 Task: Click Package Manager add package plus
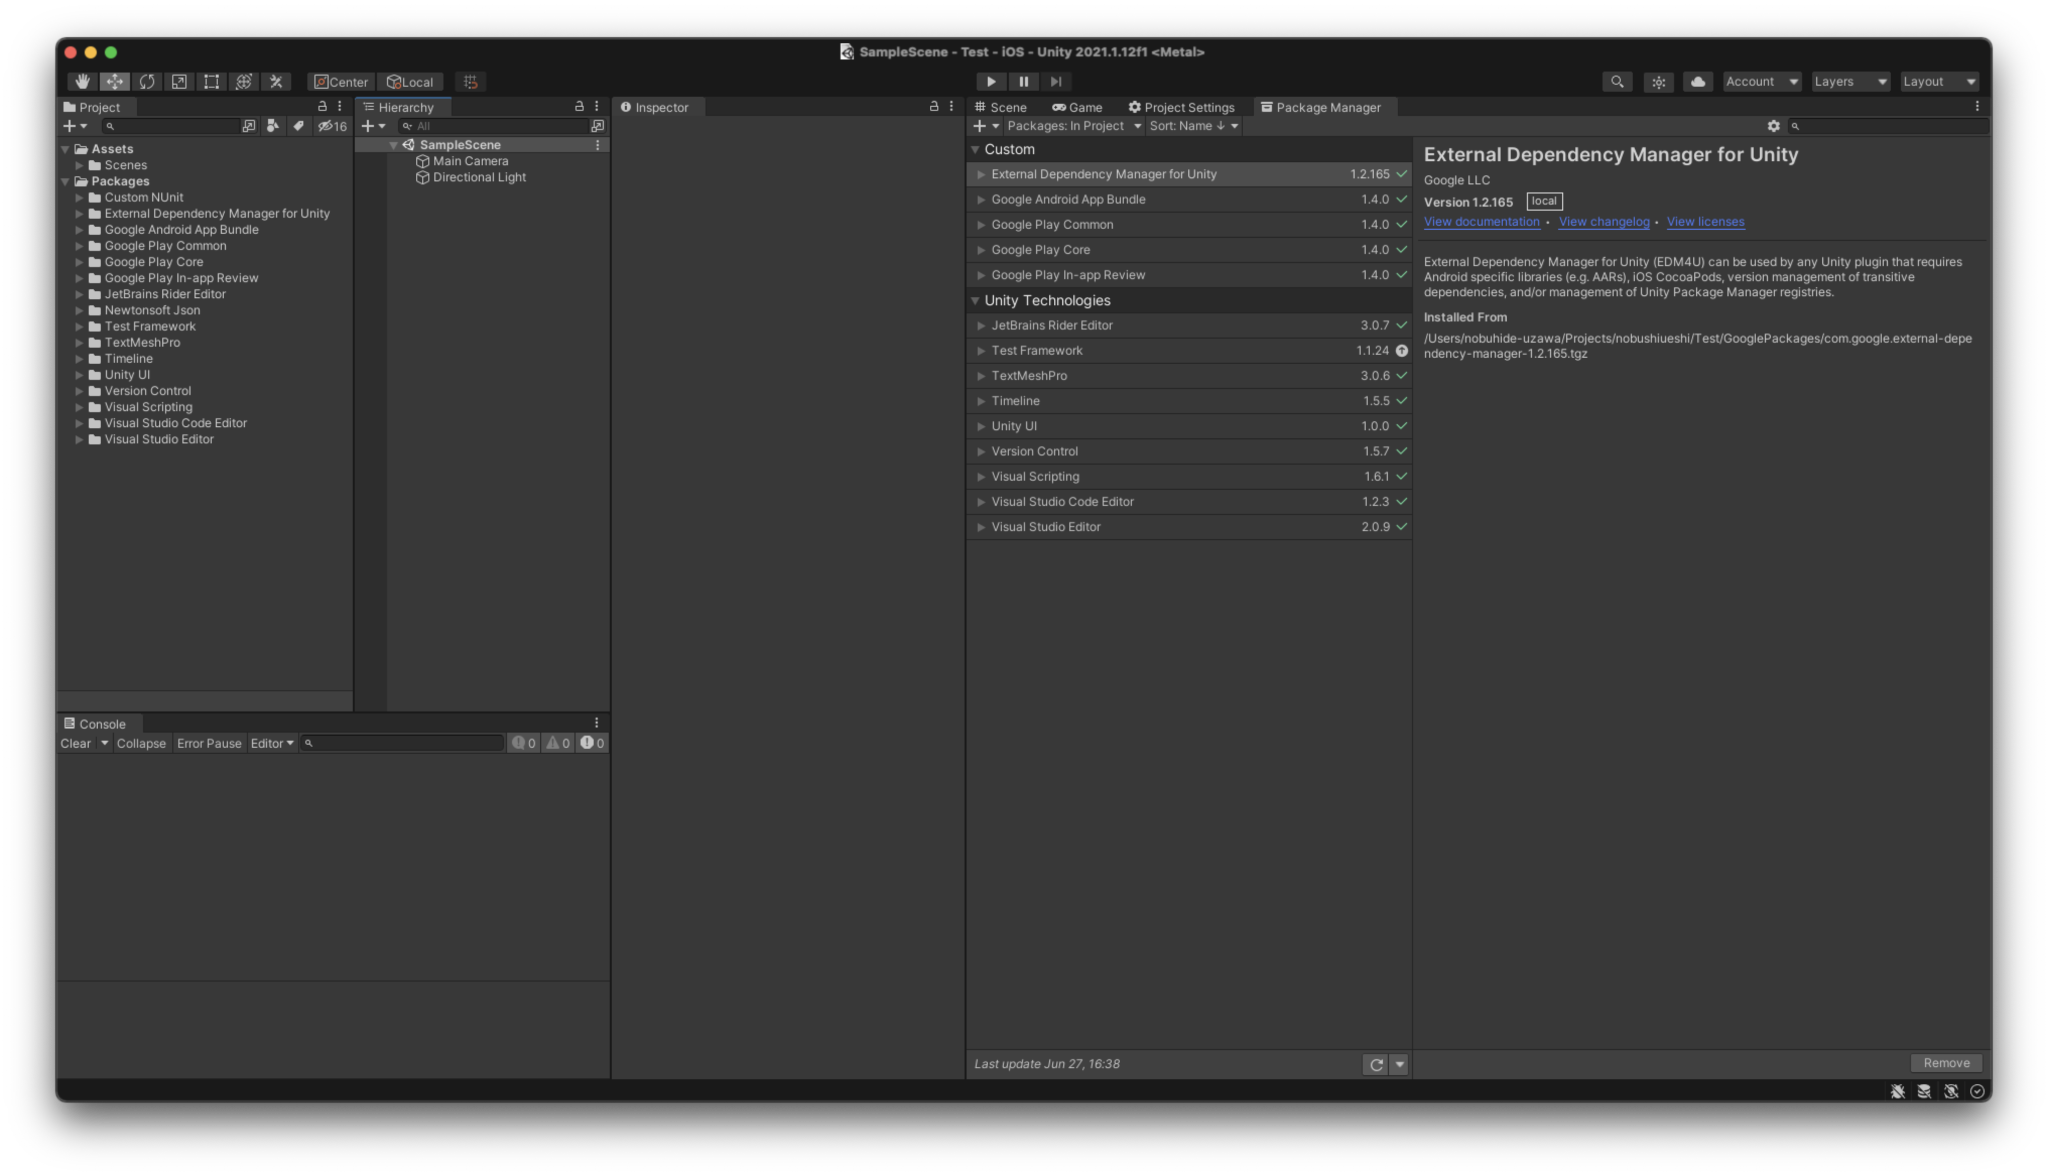pyautogui.click(x=986, y=126)
